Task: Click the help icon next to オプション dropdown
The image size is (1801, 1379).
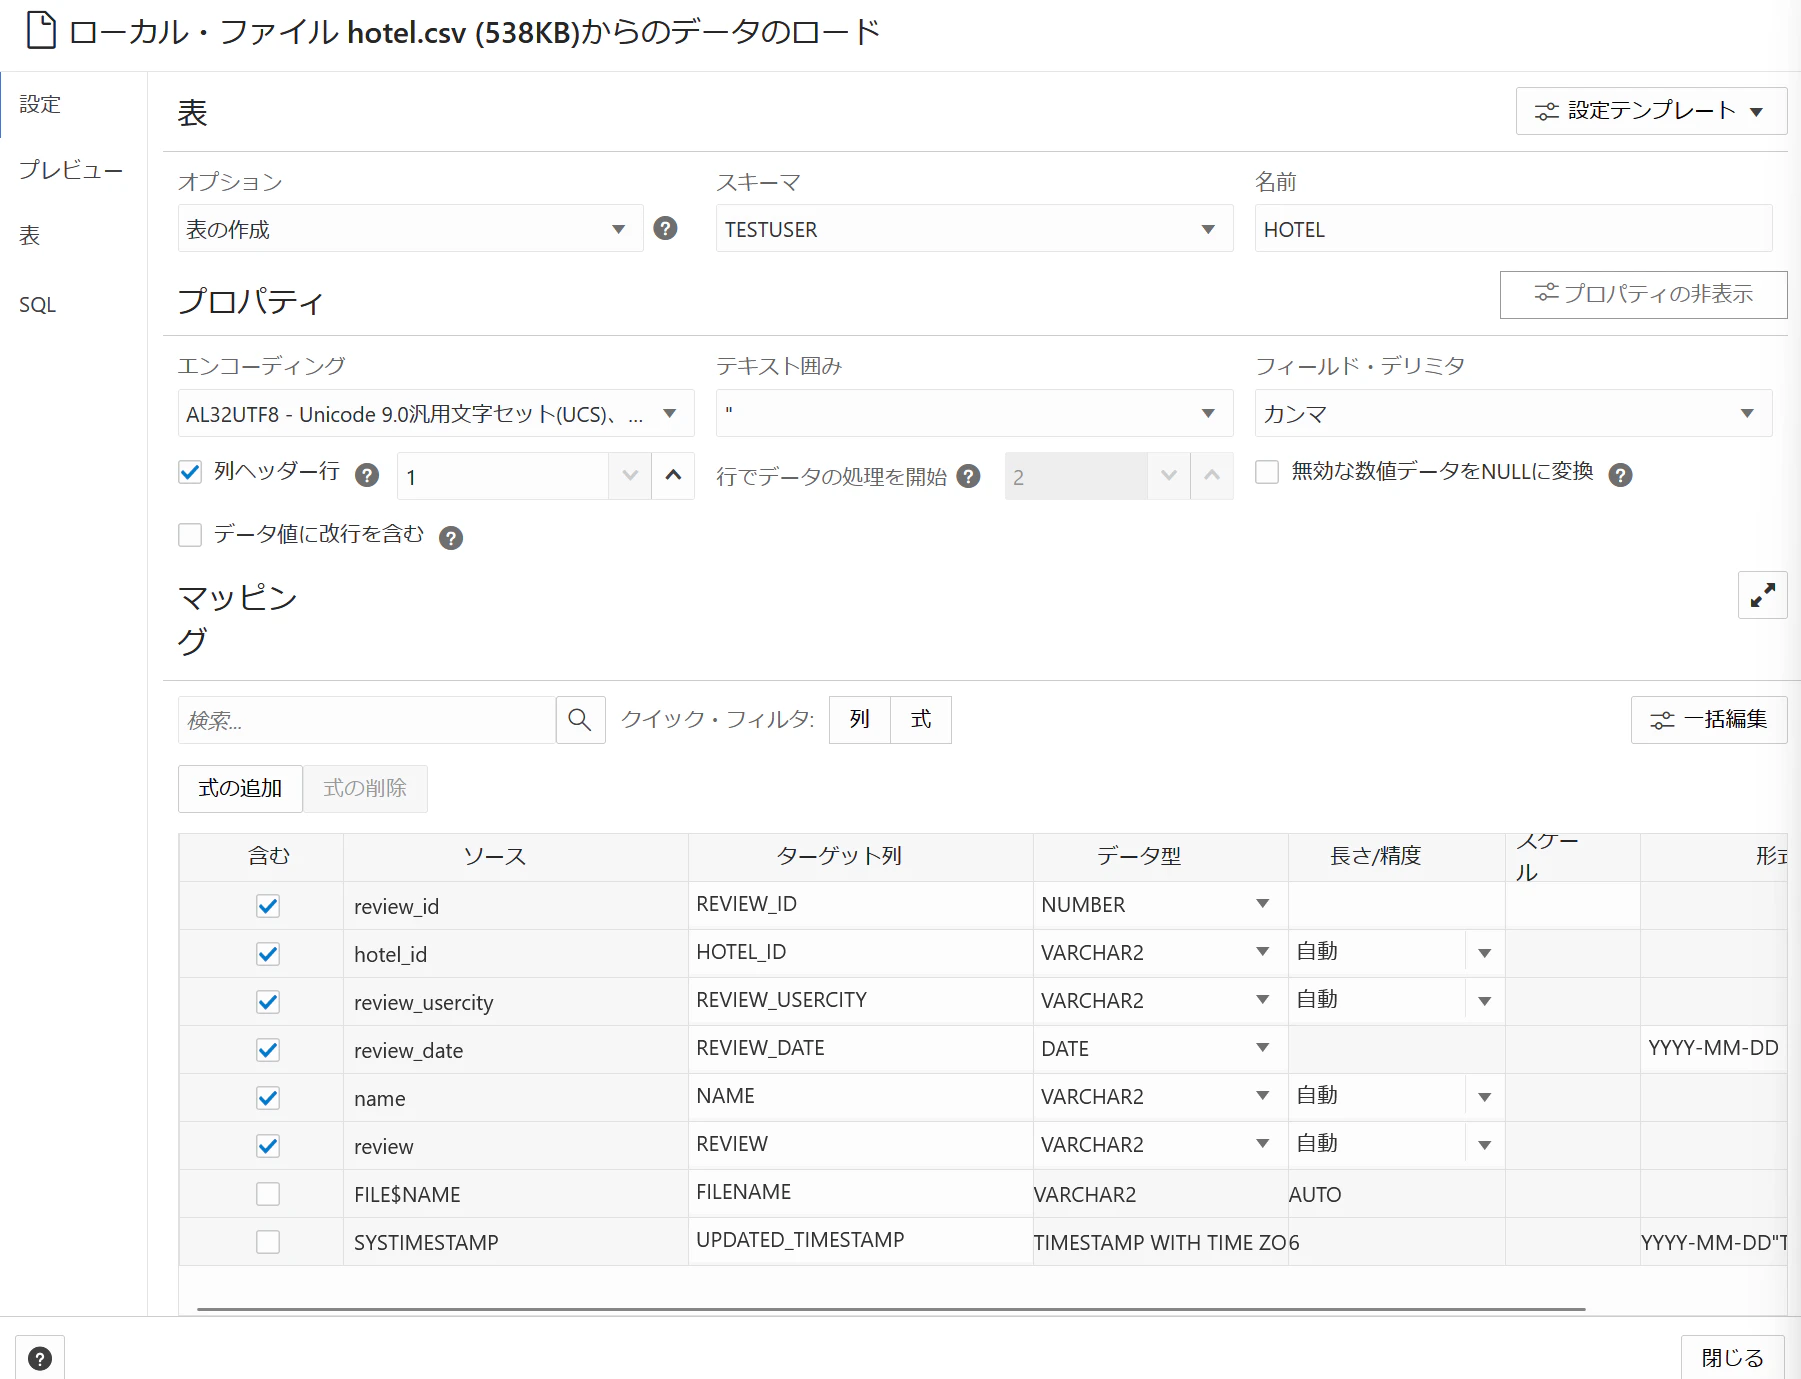Action: click(665, 228)
